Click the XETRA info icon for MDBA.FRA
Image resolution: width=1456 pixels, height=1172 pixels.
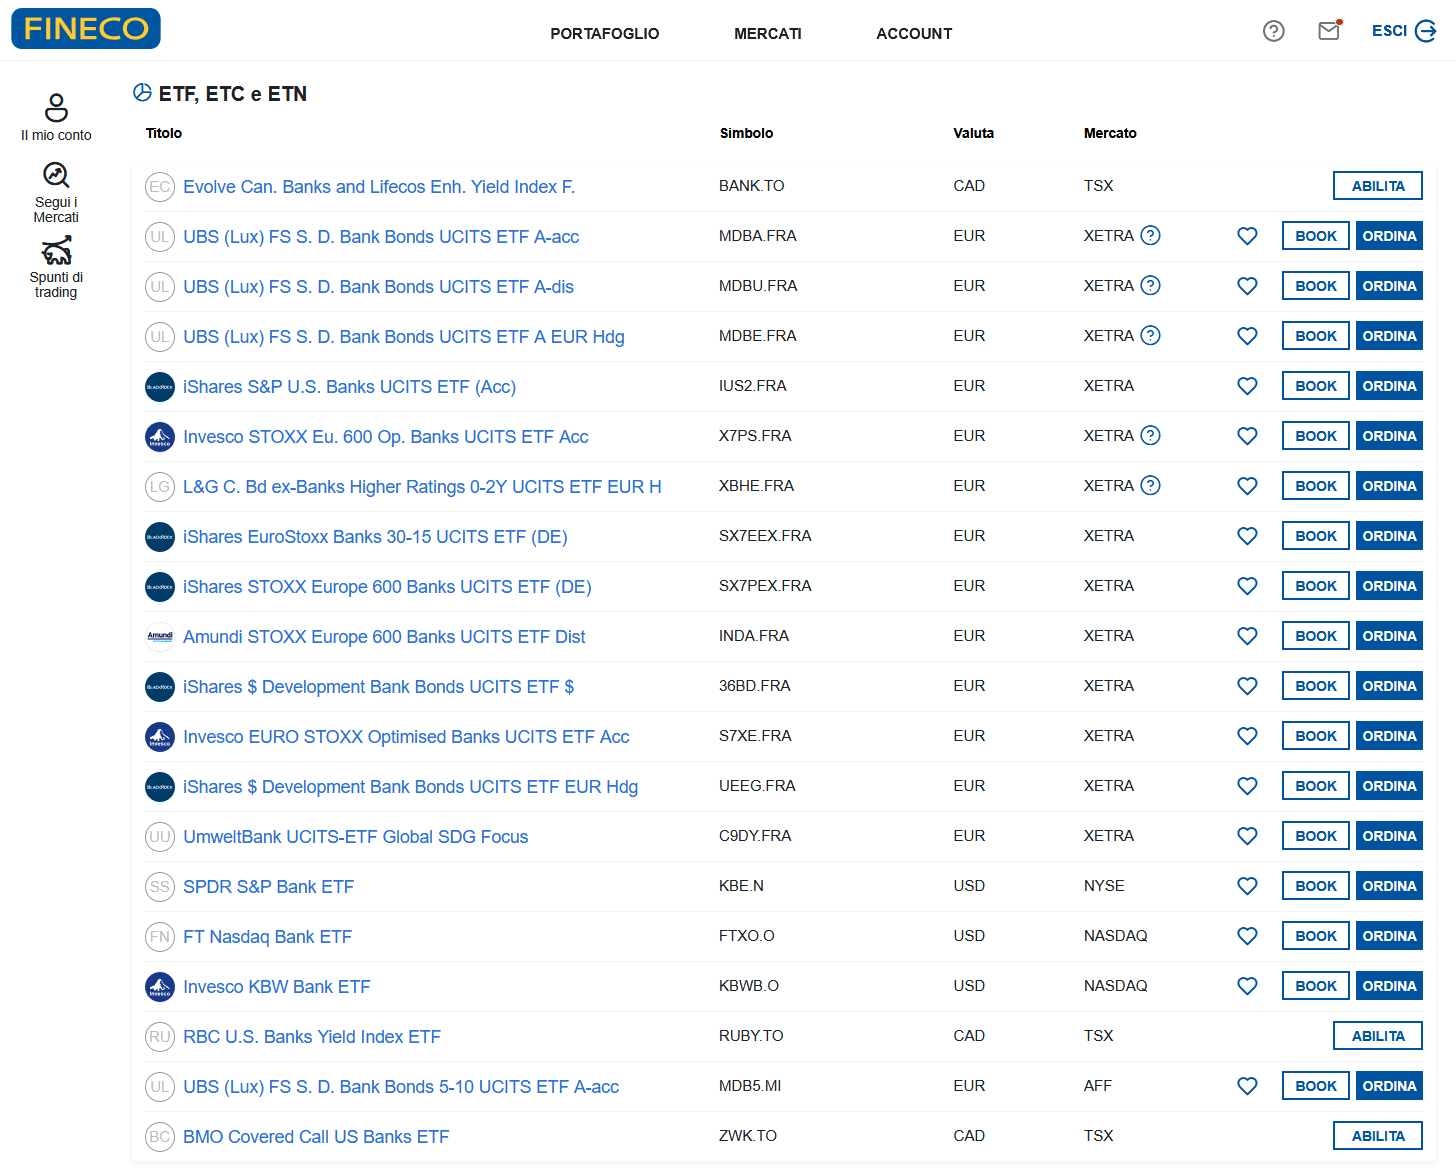[1151, 236]
